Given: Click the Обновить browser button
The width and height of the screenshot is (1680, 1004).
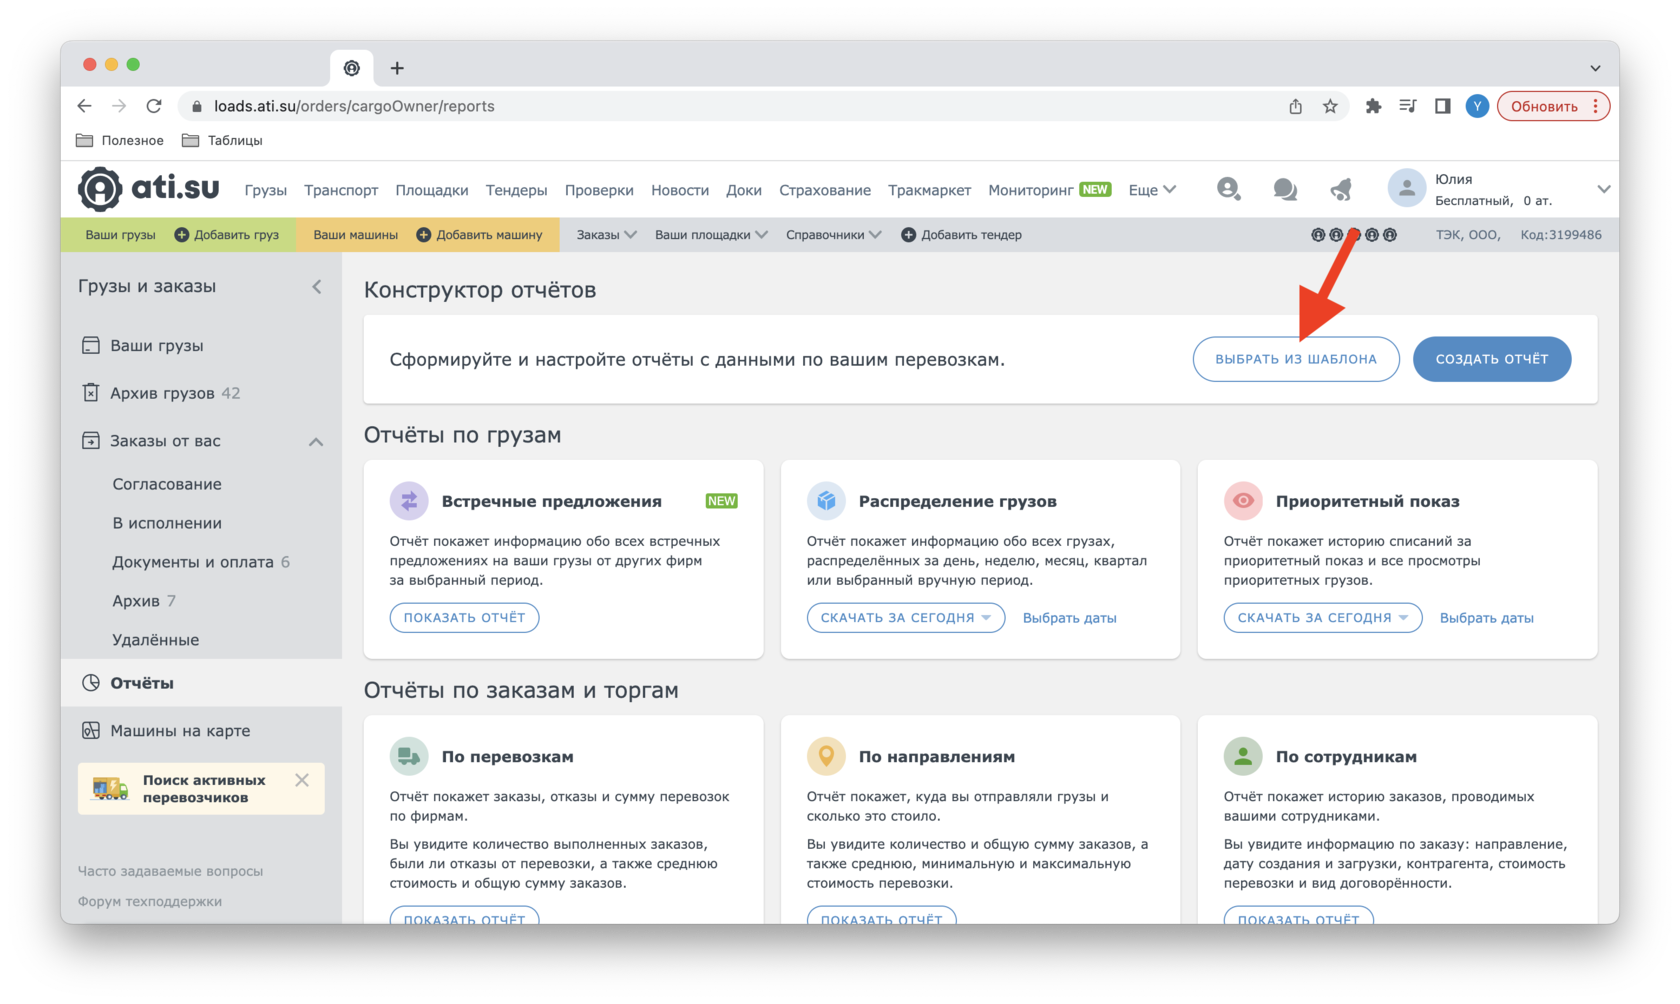Looking at the screenshot, I should tap(1552, 106).
